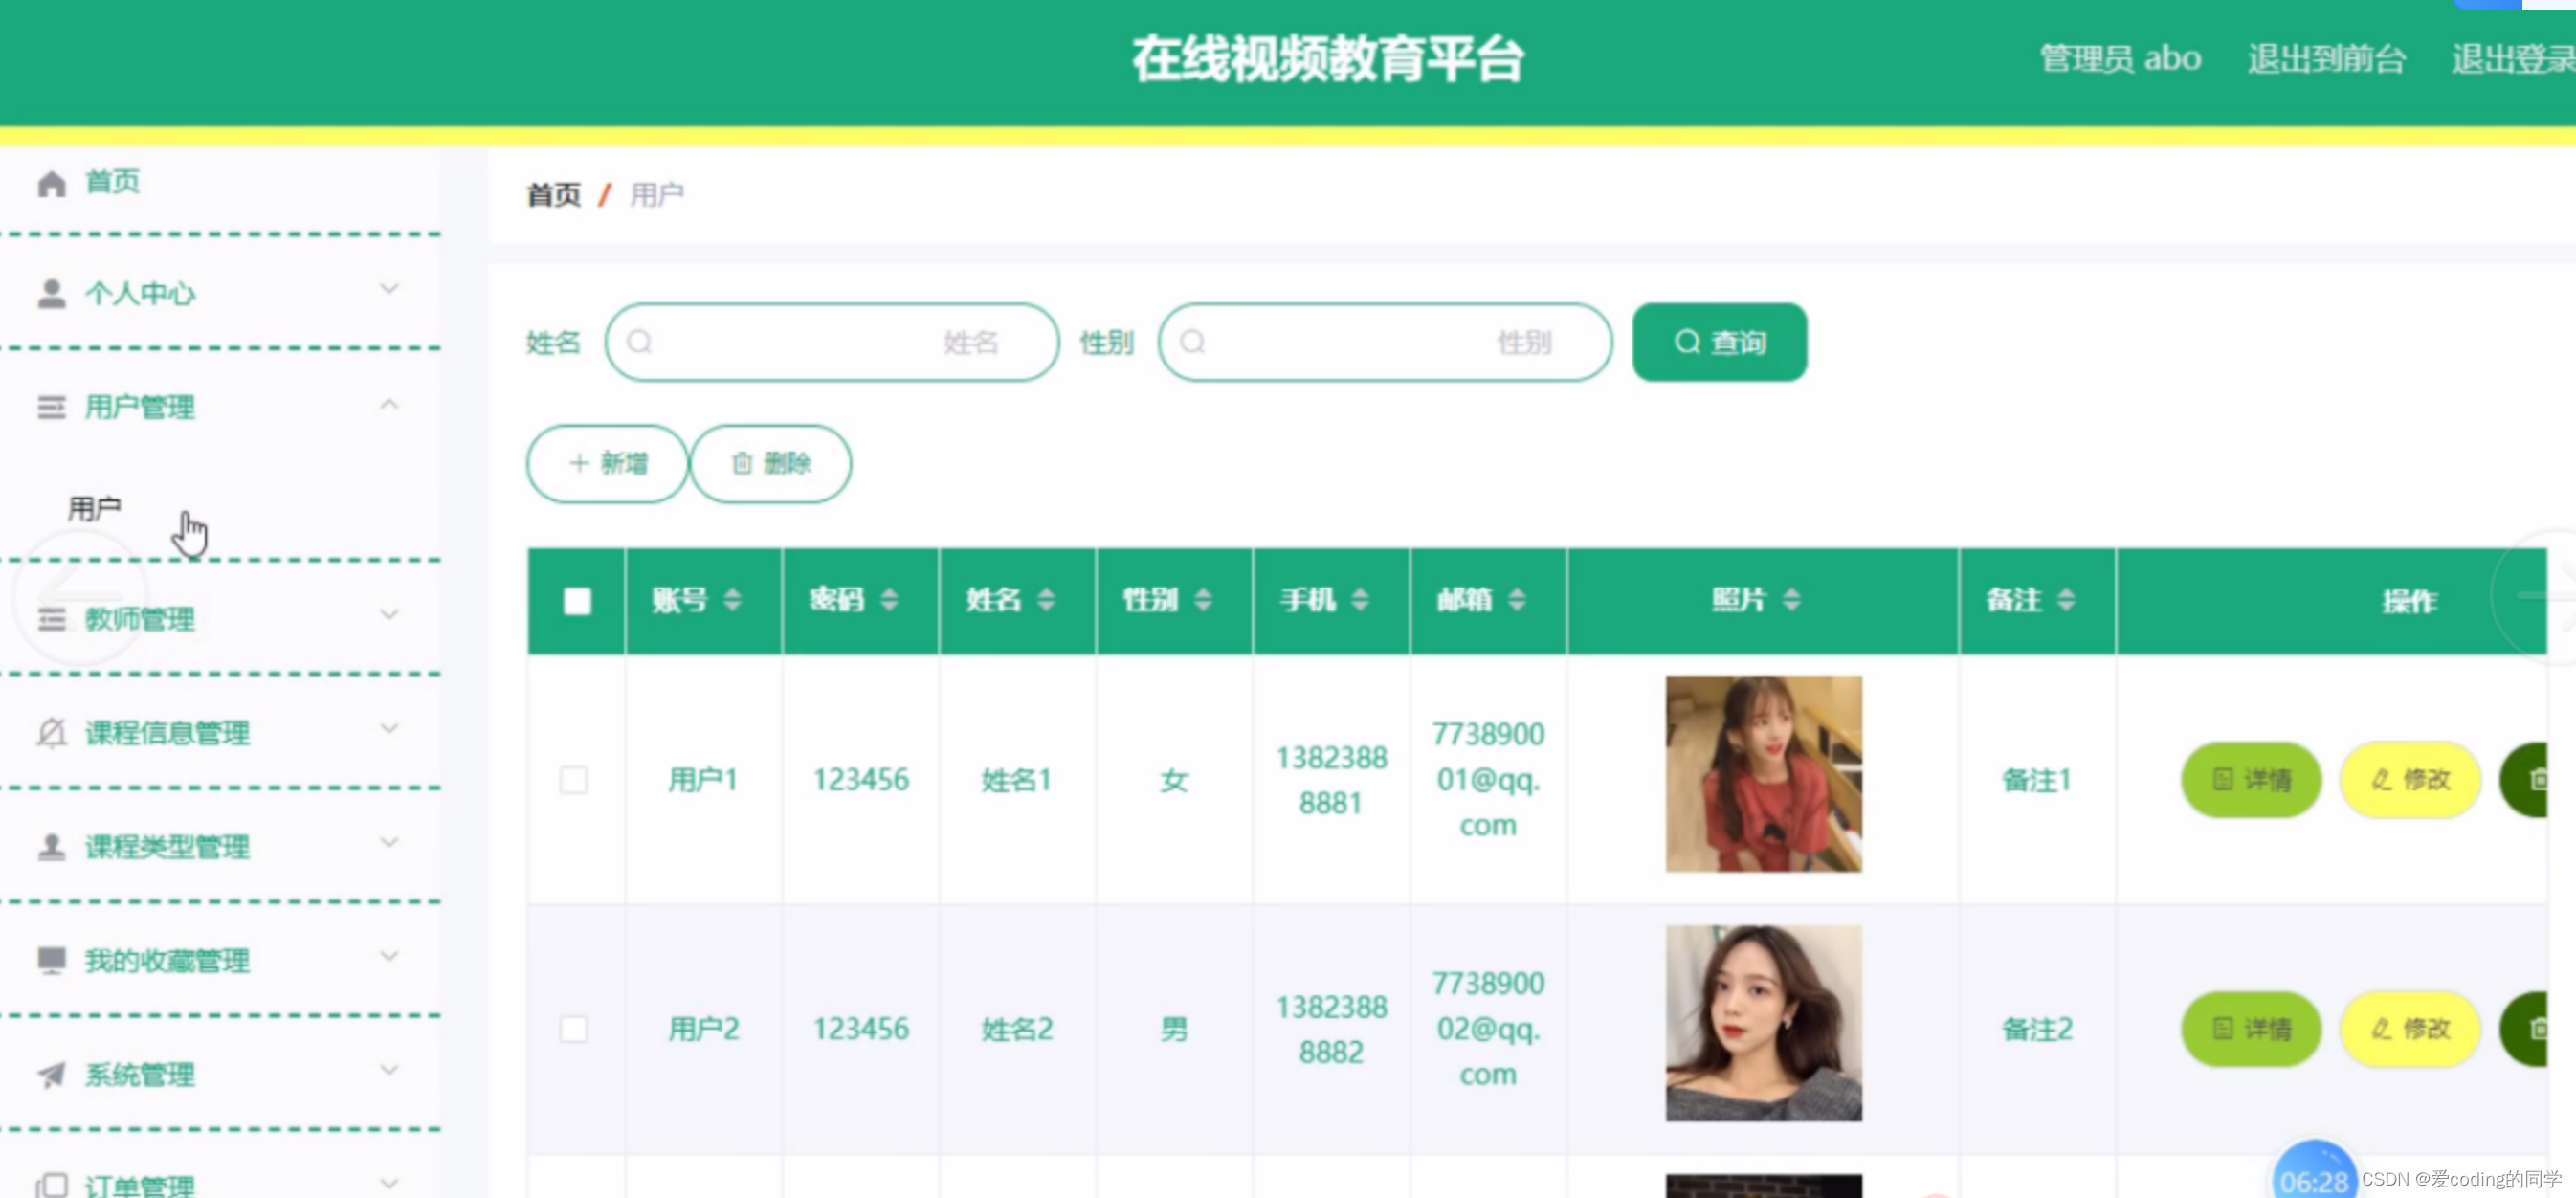Check the checkbox for row 用户1
2576x1198 pixels.
pos(574,779)
